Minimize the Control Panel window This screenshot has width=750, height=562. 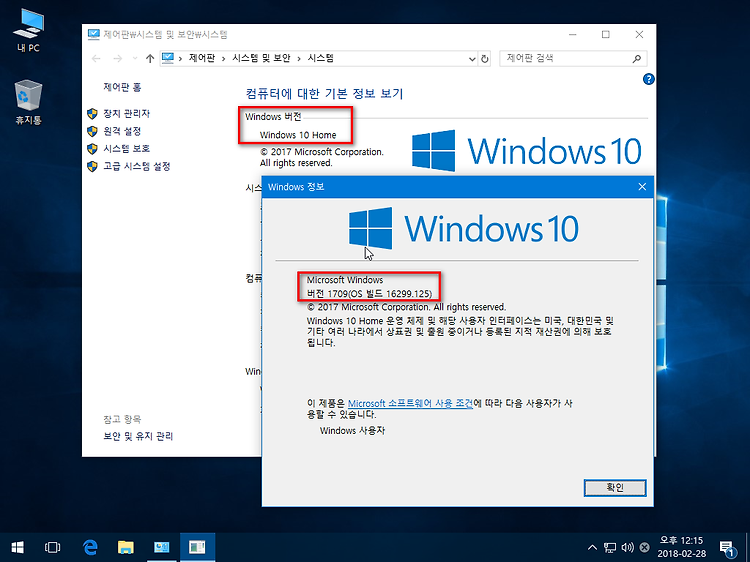click(573, 34)
